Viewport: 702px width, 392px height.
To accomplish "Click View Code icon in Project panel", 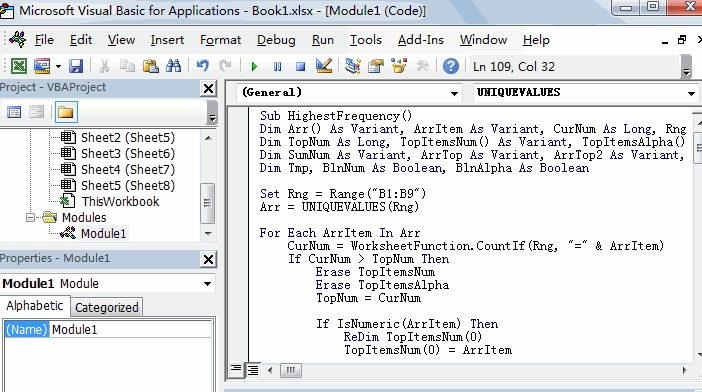I will 14,112.
